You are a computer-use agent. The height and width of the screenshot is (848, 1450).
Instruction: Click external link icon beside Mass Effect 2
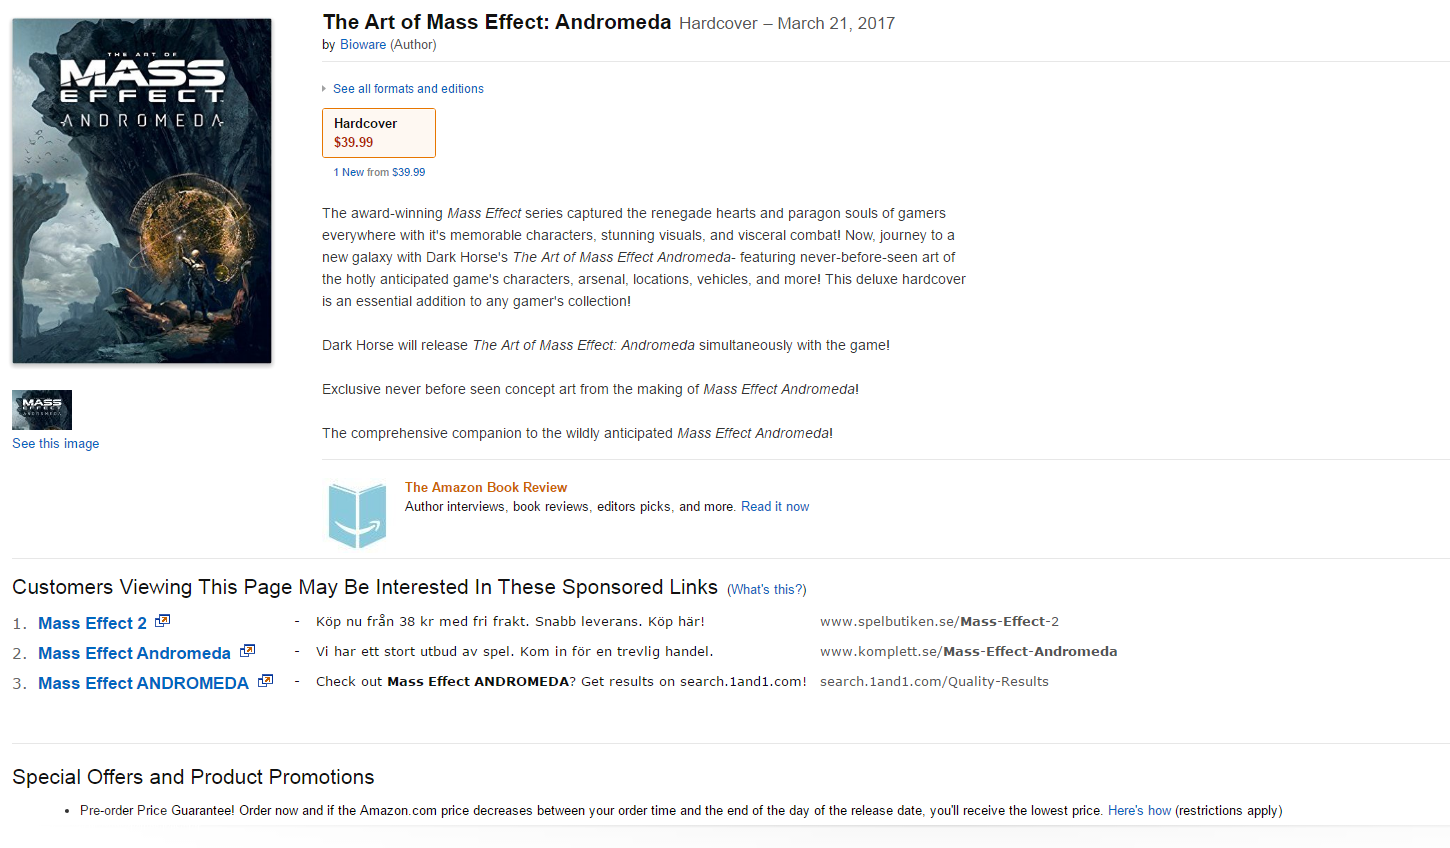[x=162, y=621]
